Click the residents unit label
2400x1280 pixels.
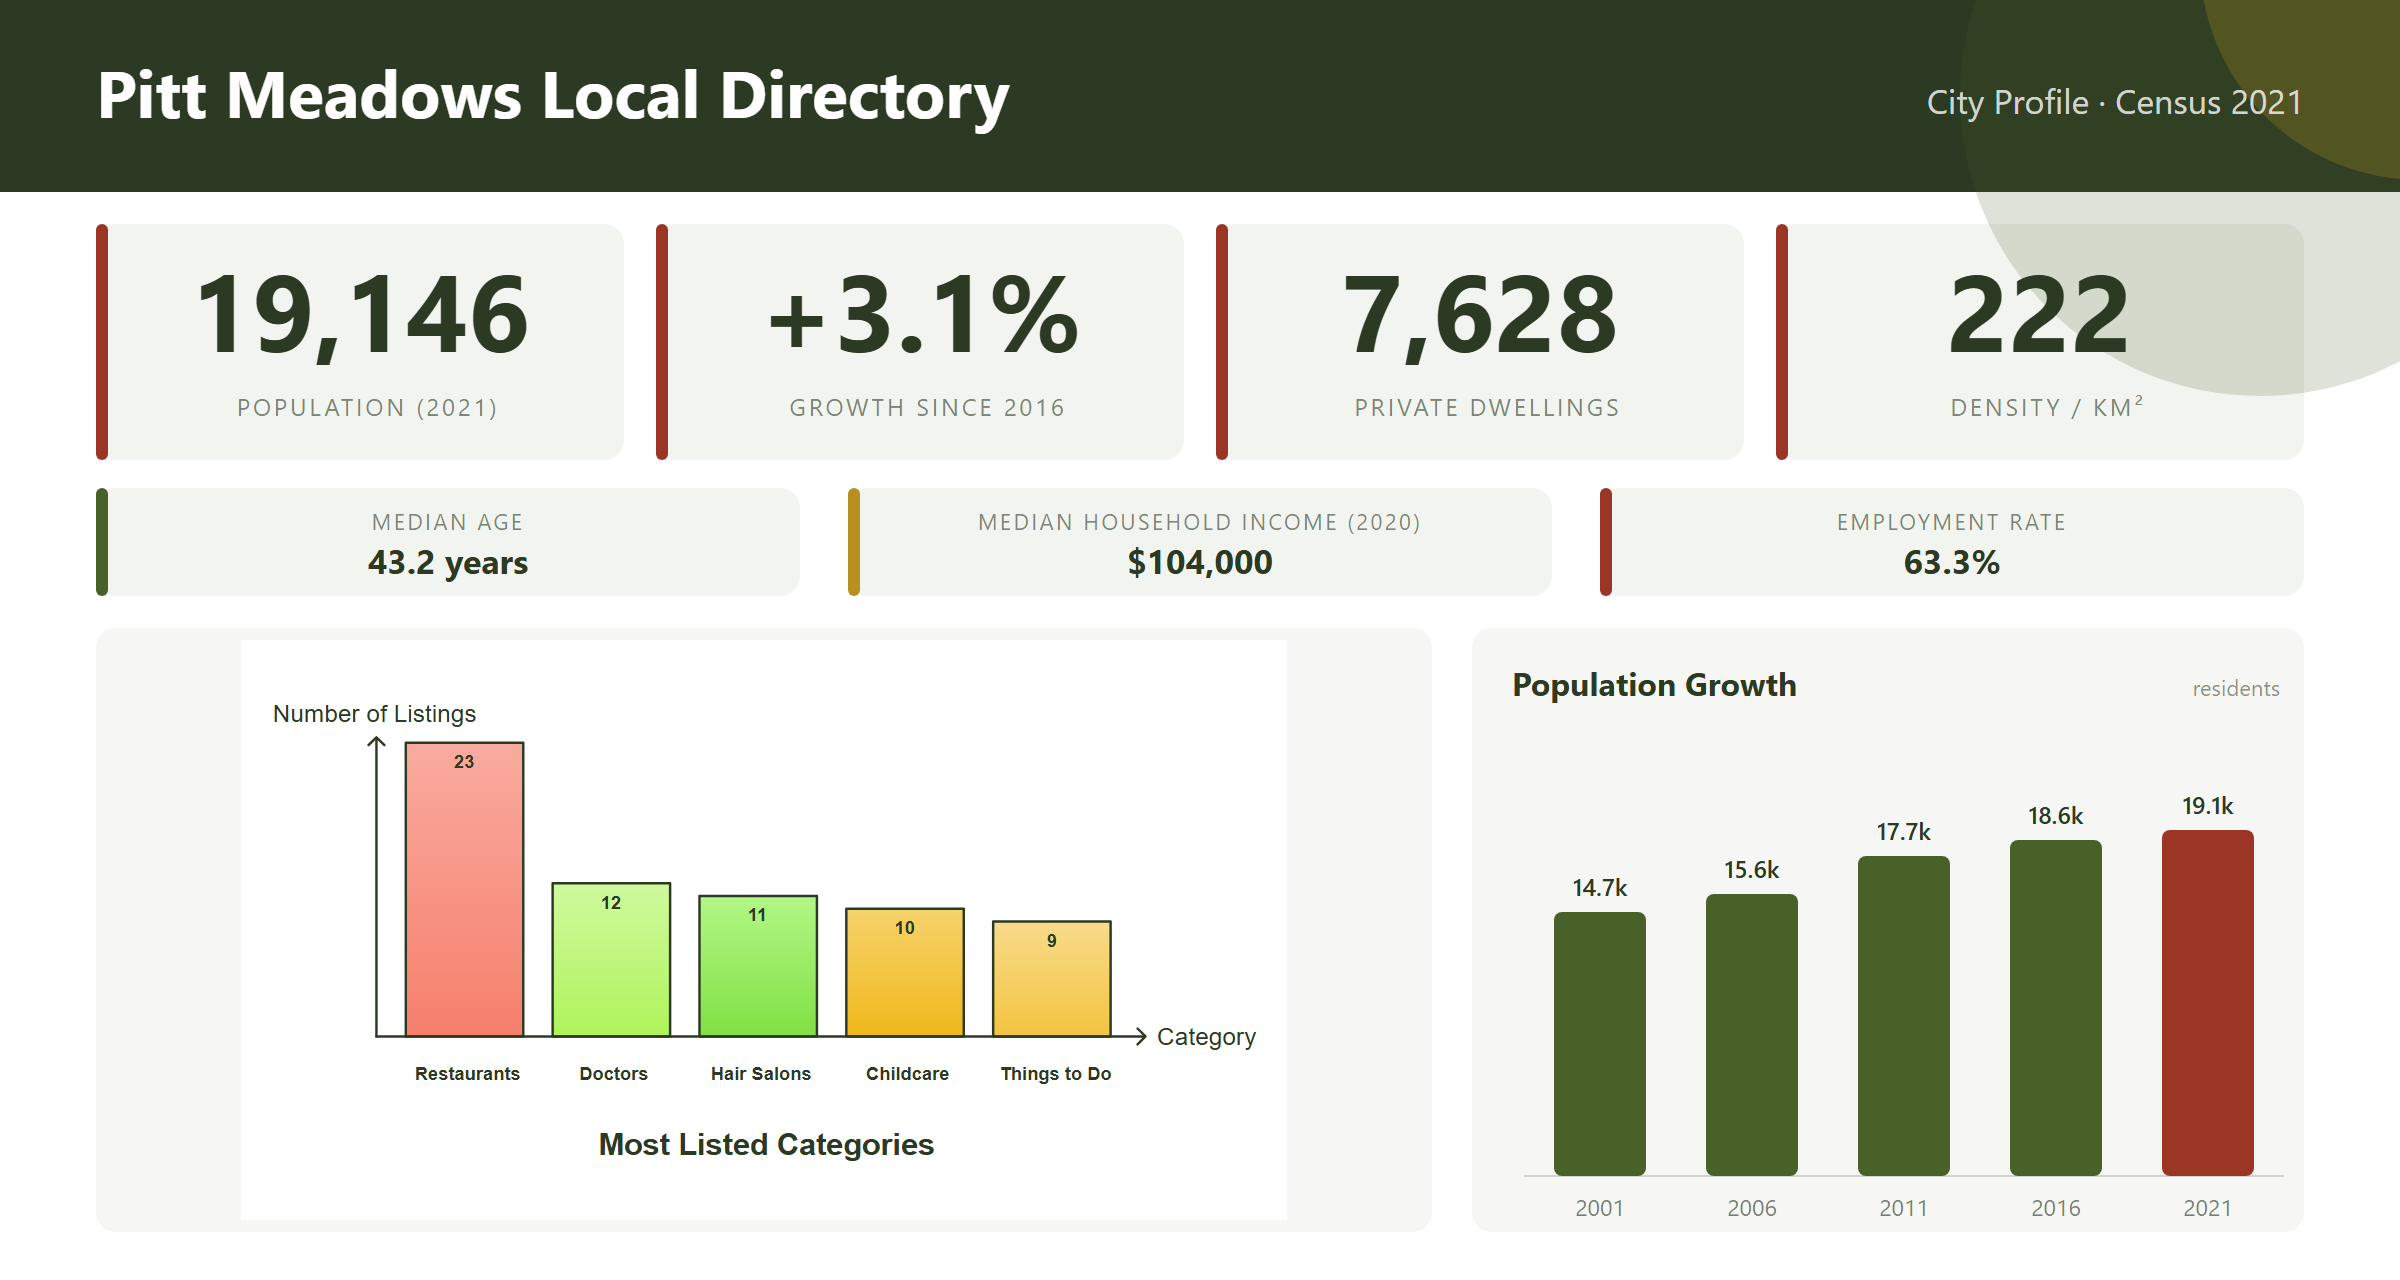point(2236,689)
